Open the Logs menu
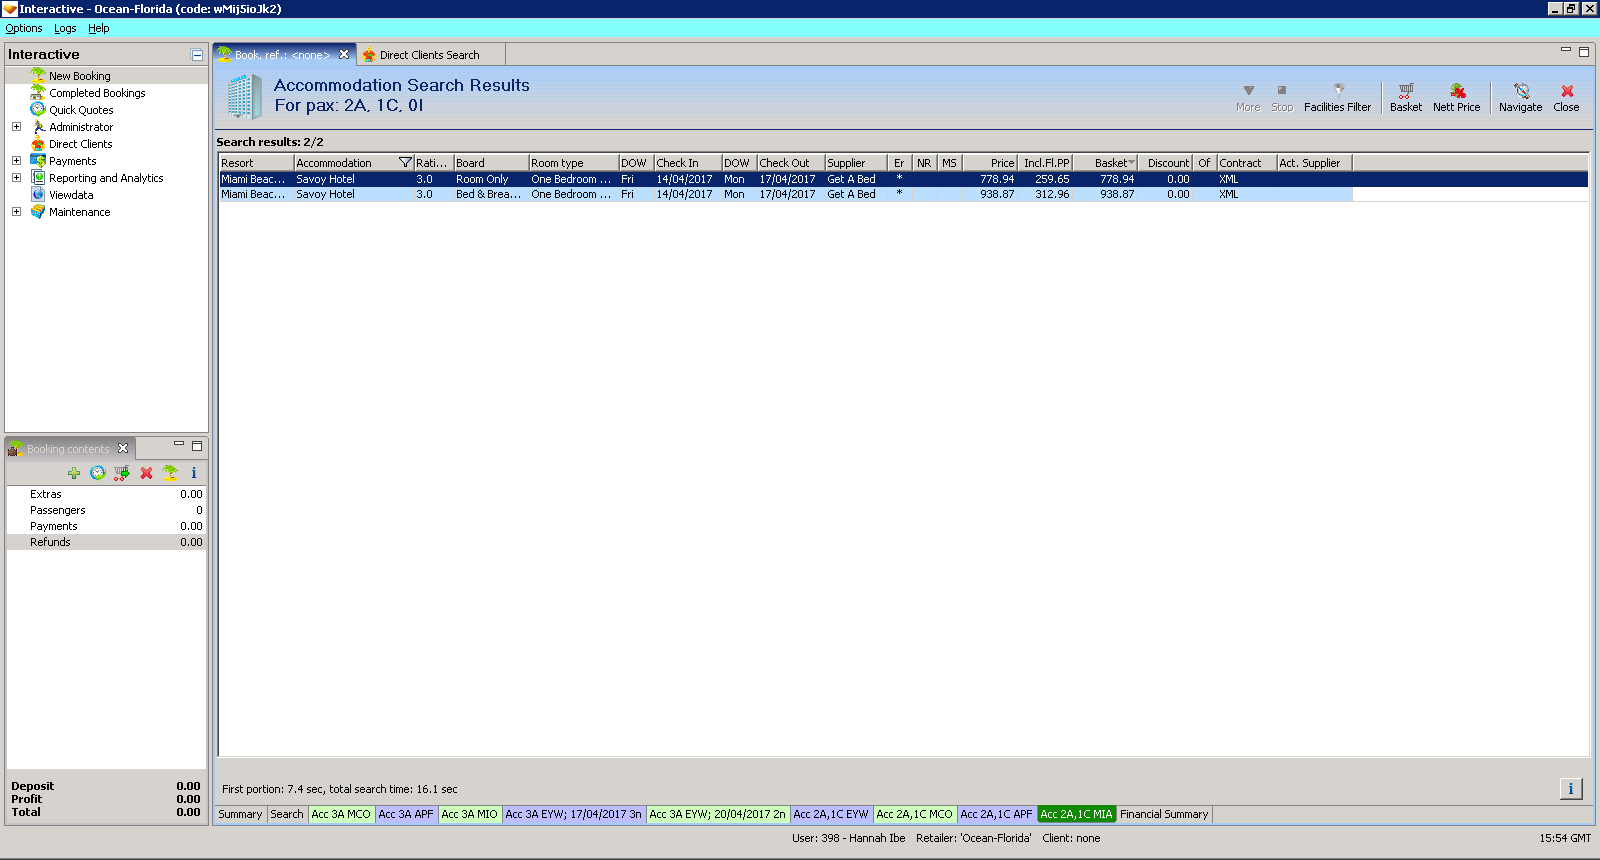This screenshot has height=860, width=1600. [65, 29]
